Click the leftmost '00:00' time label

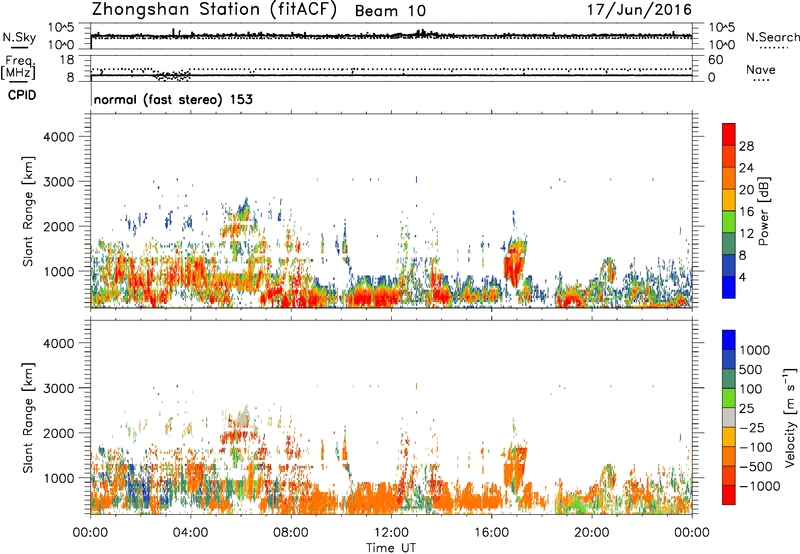point(90,533)
